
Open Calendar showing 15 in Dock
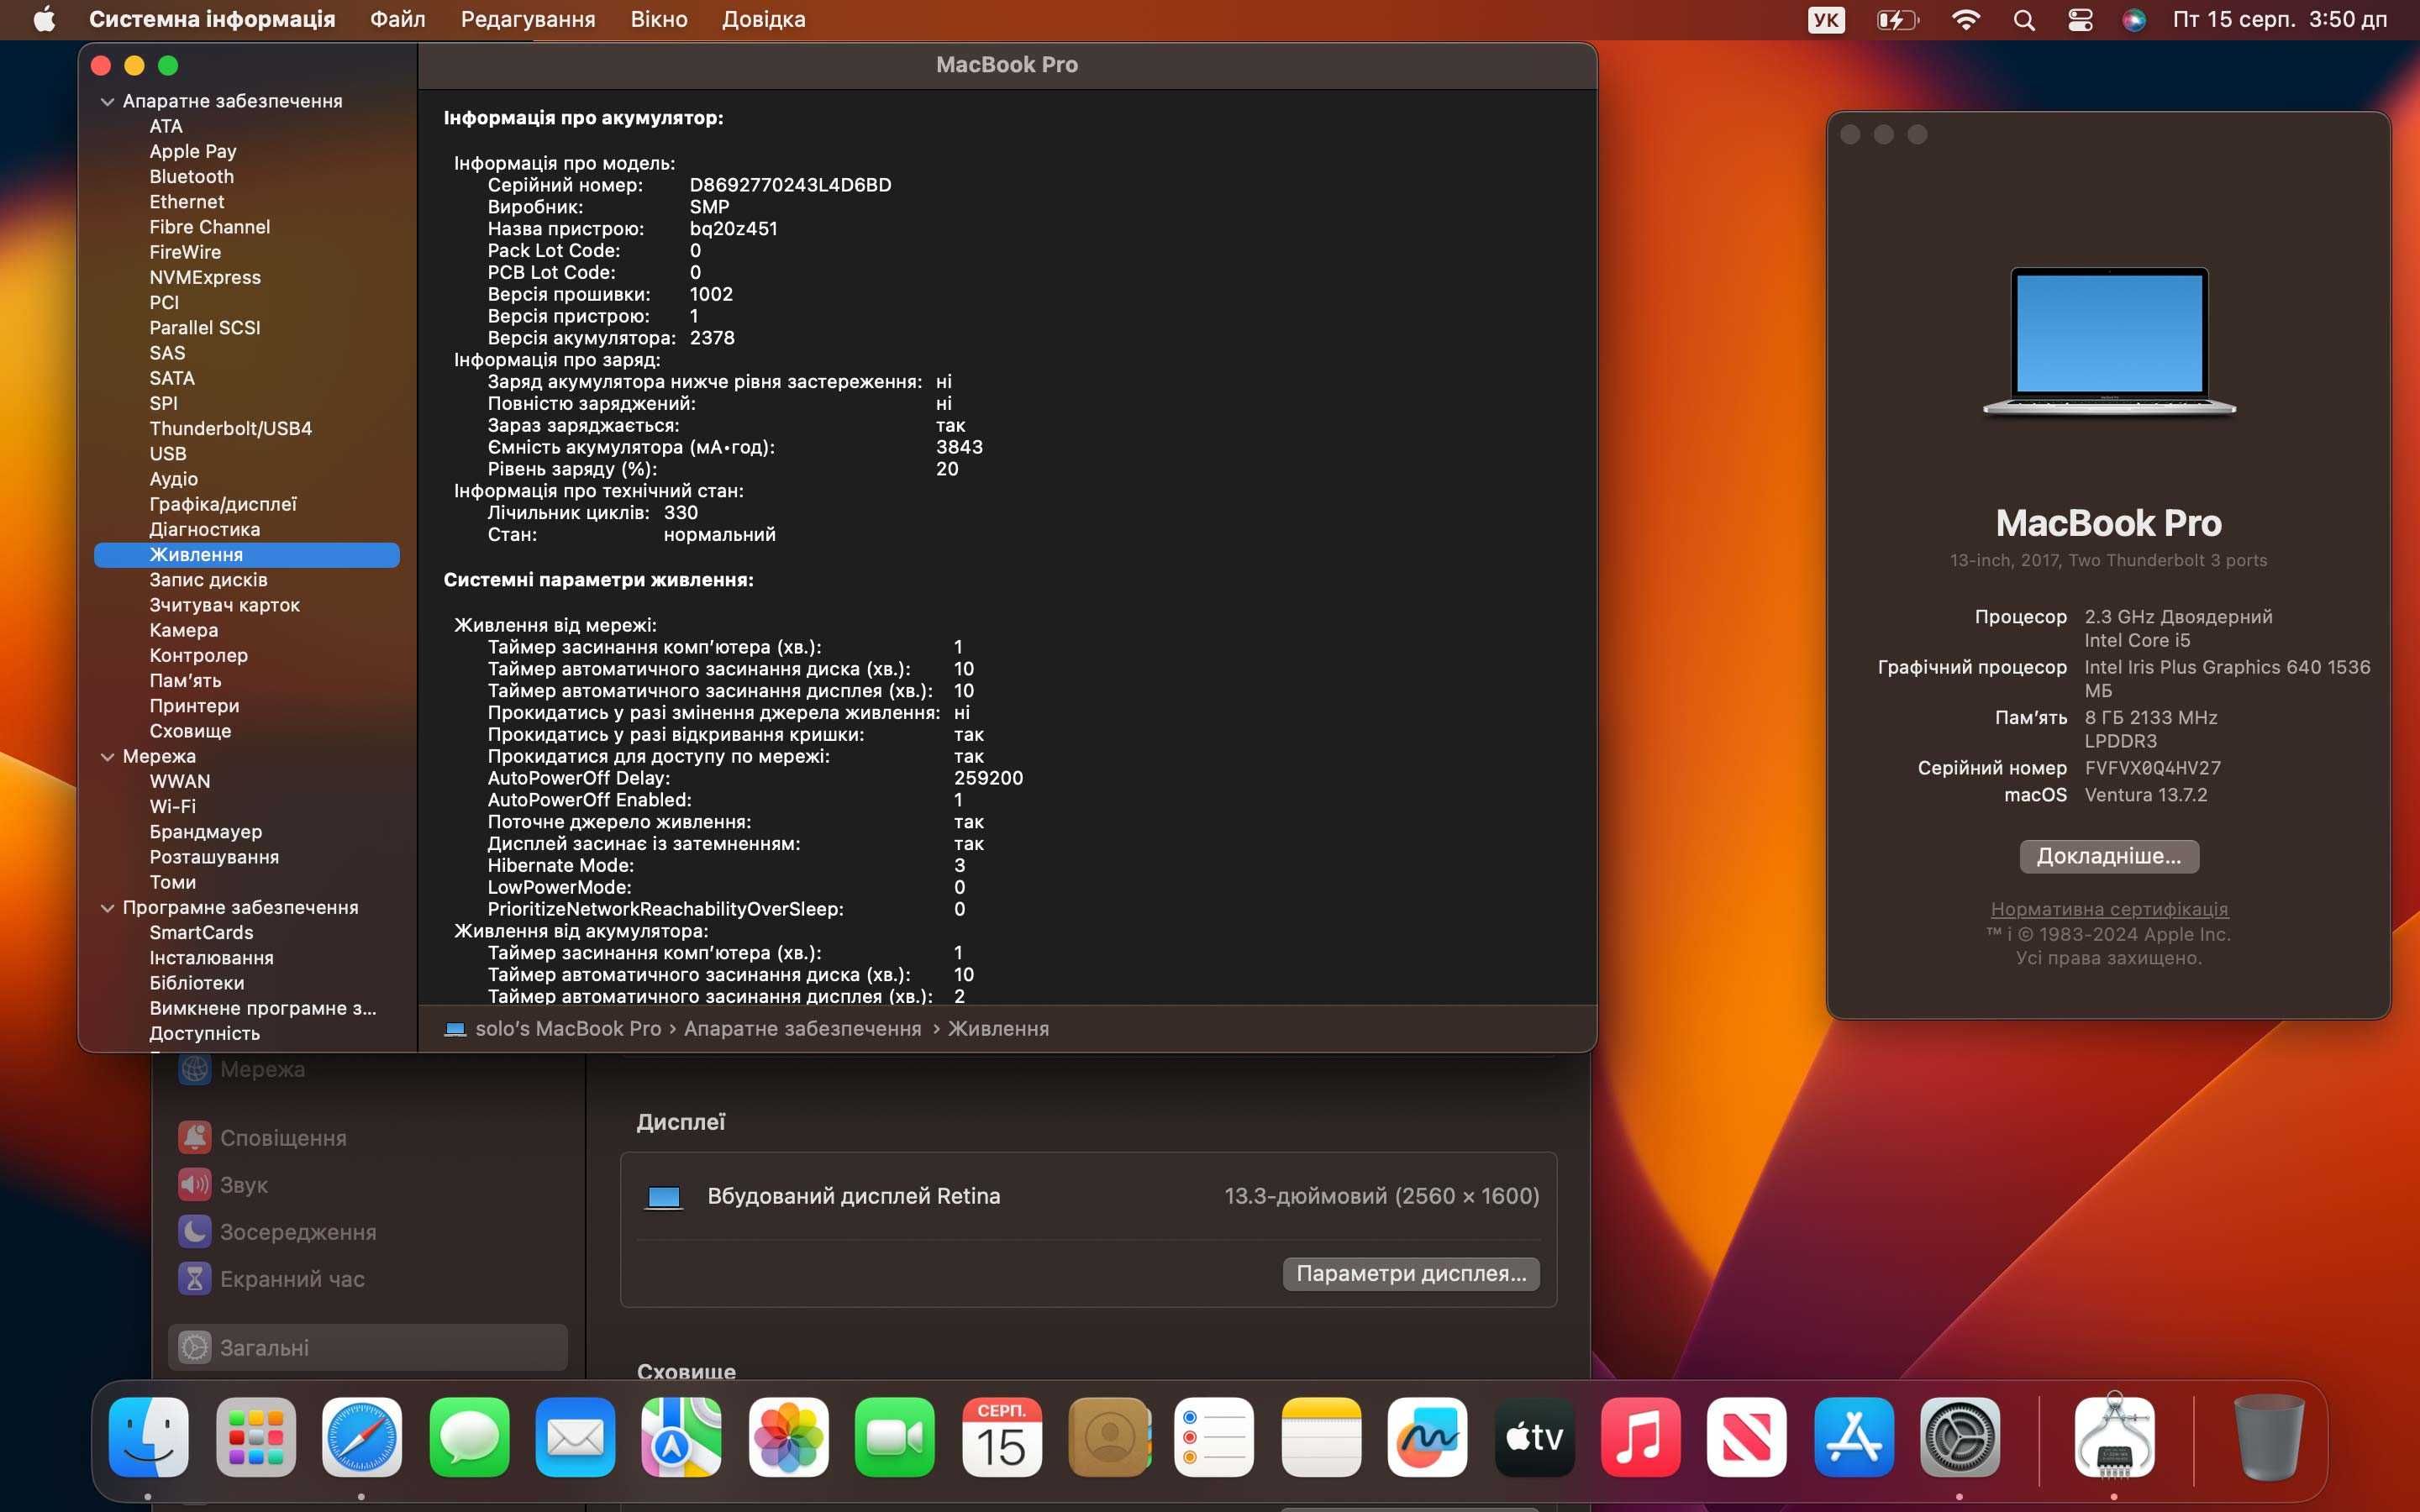[1001, 1437]
